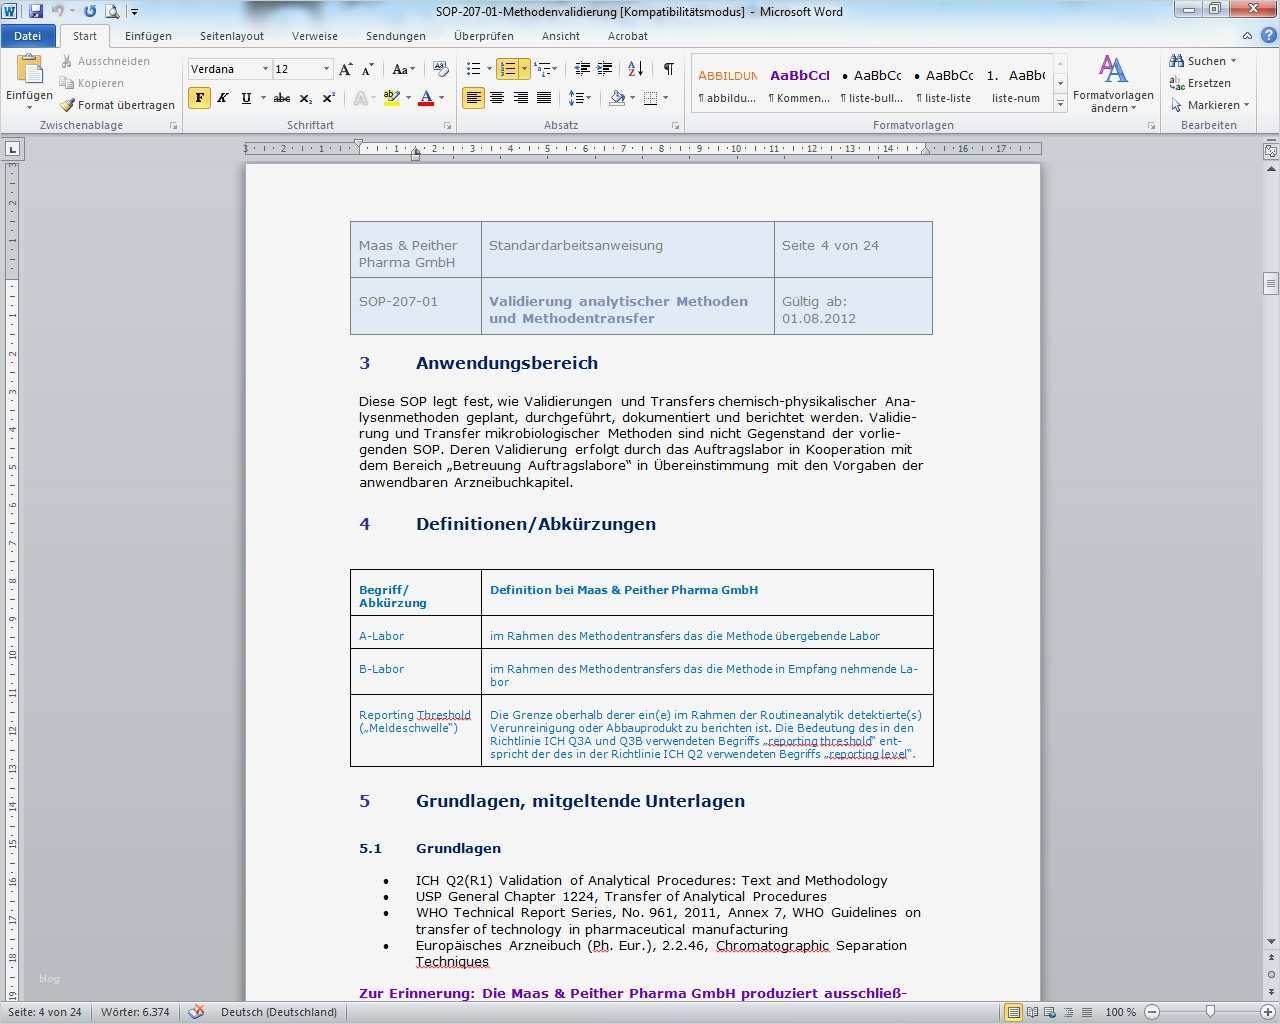Decrease the paragraph indent
Screen dimensions: 1280x1024
point(582,69)
